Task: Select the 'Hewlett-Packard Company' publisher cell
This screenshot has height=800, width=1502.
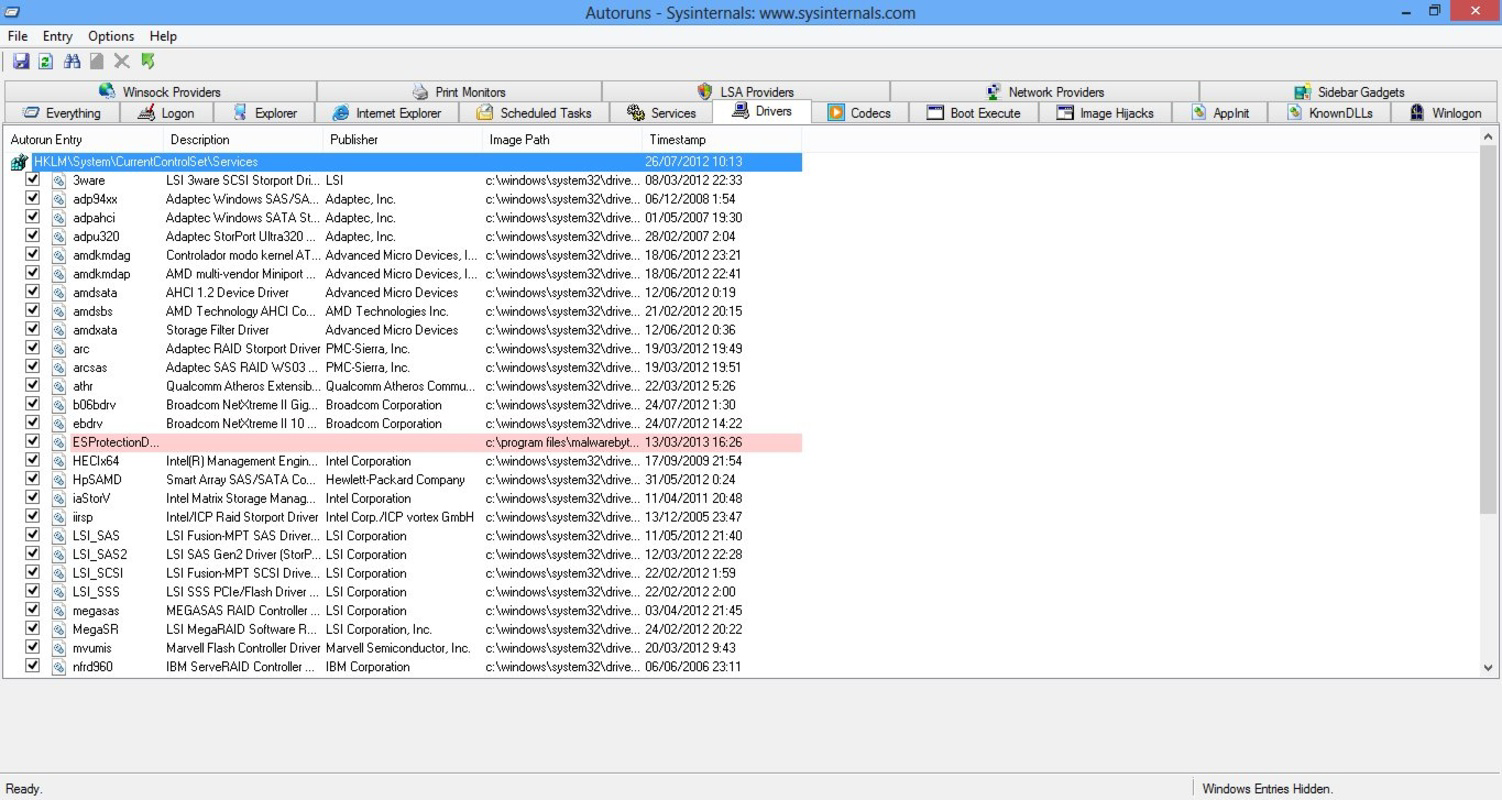Action: (395, 480)
